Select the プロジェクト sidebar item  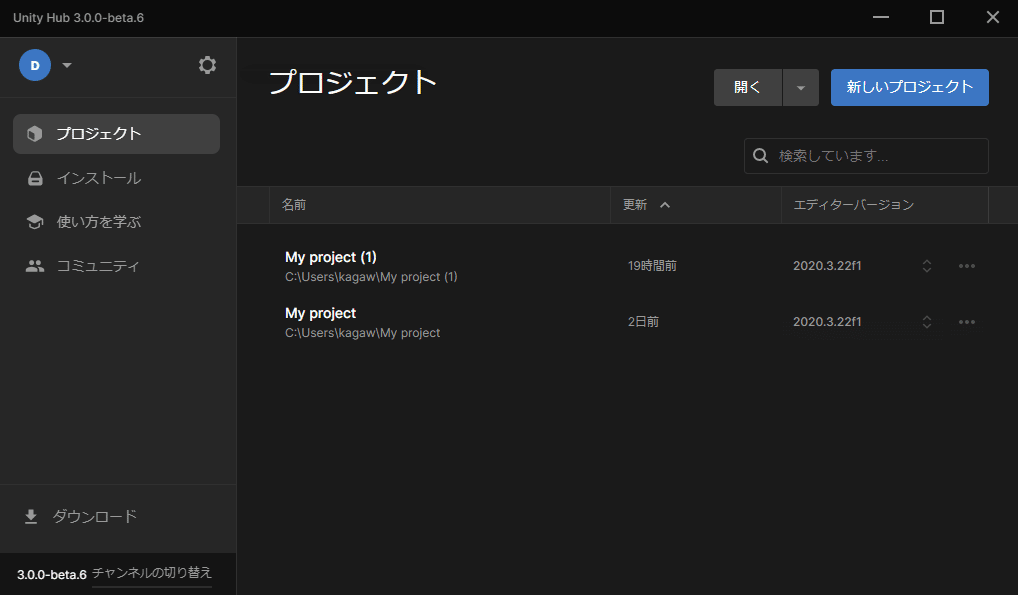click(116, 134)
